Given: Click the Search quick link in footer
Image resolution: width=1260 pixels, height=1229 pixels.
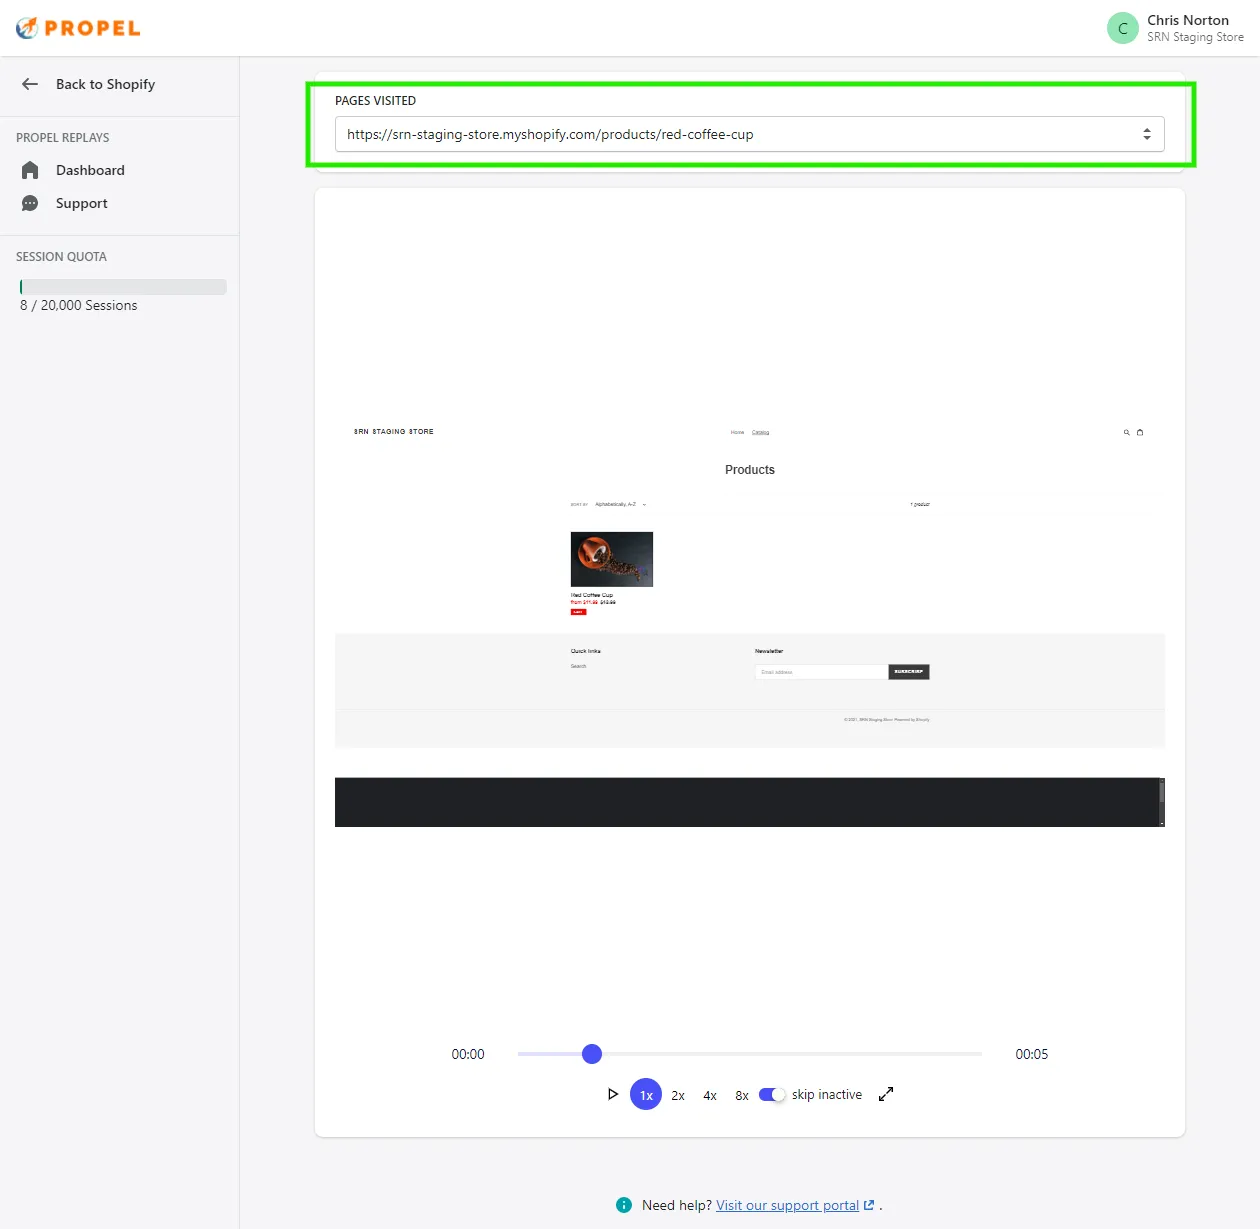Looking at the screenshot, I should coord(579,666).
